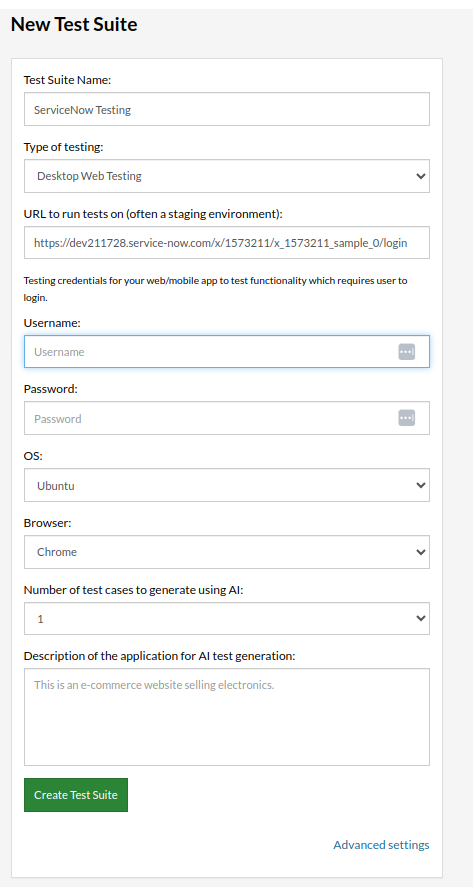Expand the number of test cases dropdown
The image size is (473, 887).
(226, 618)
